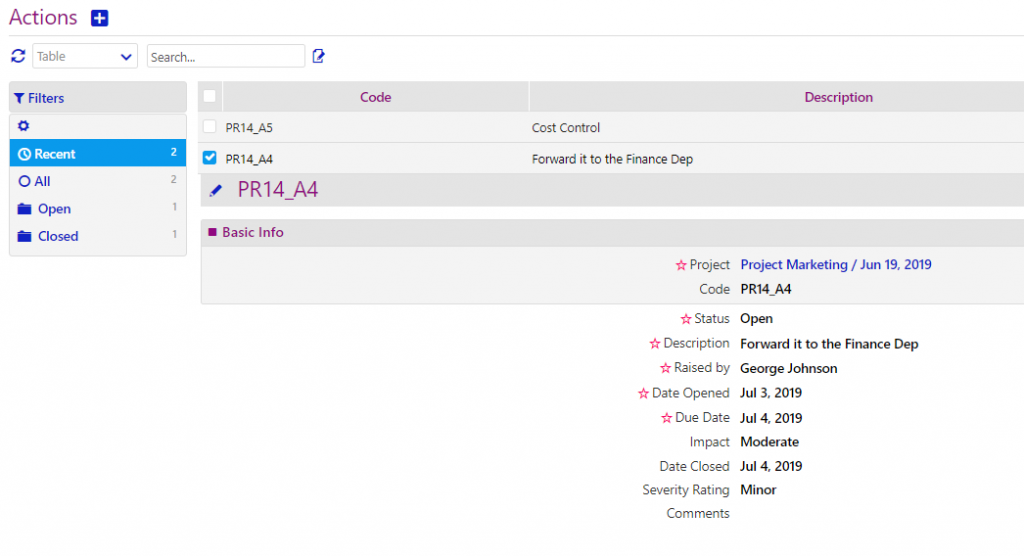This screenshot has width=1024, height=557.
Task: Uncheck the PR14_A4 row checkbox
Action: [209, 158]
